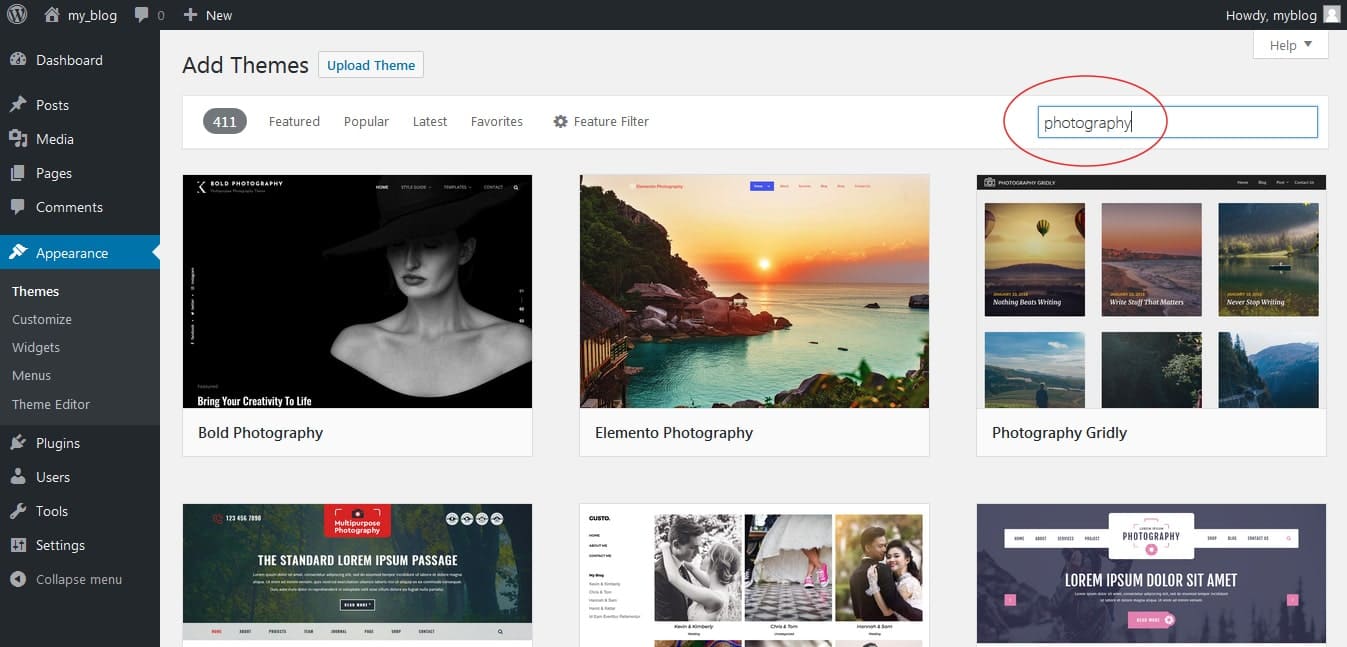Go to Customize under Appearance
The width and height of the screenshot is (1347, 647).
pos(42,319)
